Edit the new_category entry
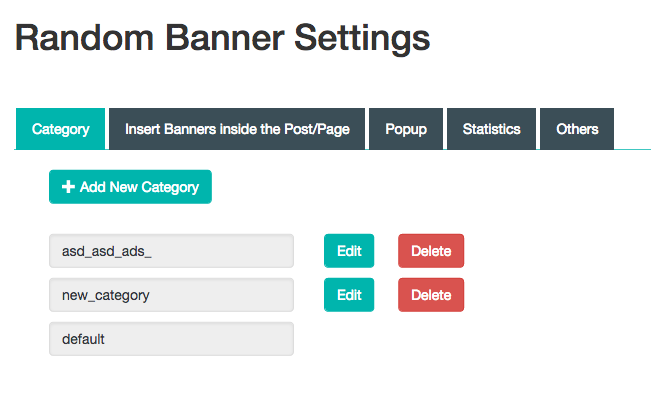The height and width of the screenshot is (408, 651). pyautogui.click(x=349, y=295)
